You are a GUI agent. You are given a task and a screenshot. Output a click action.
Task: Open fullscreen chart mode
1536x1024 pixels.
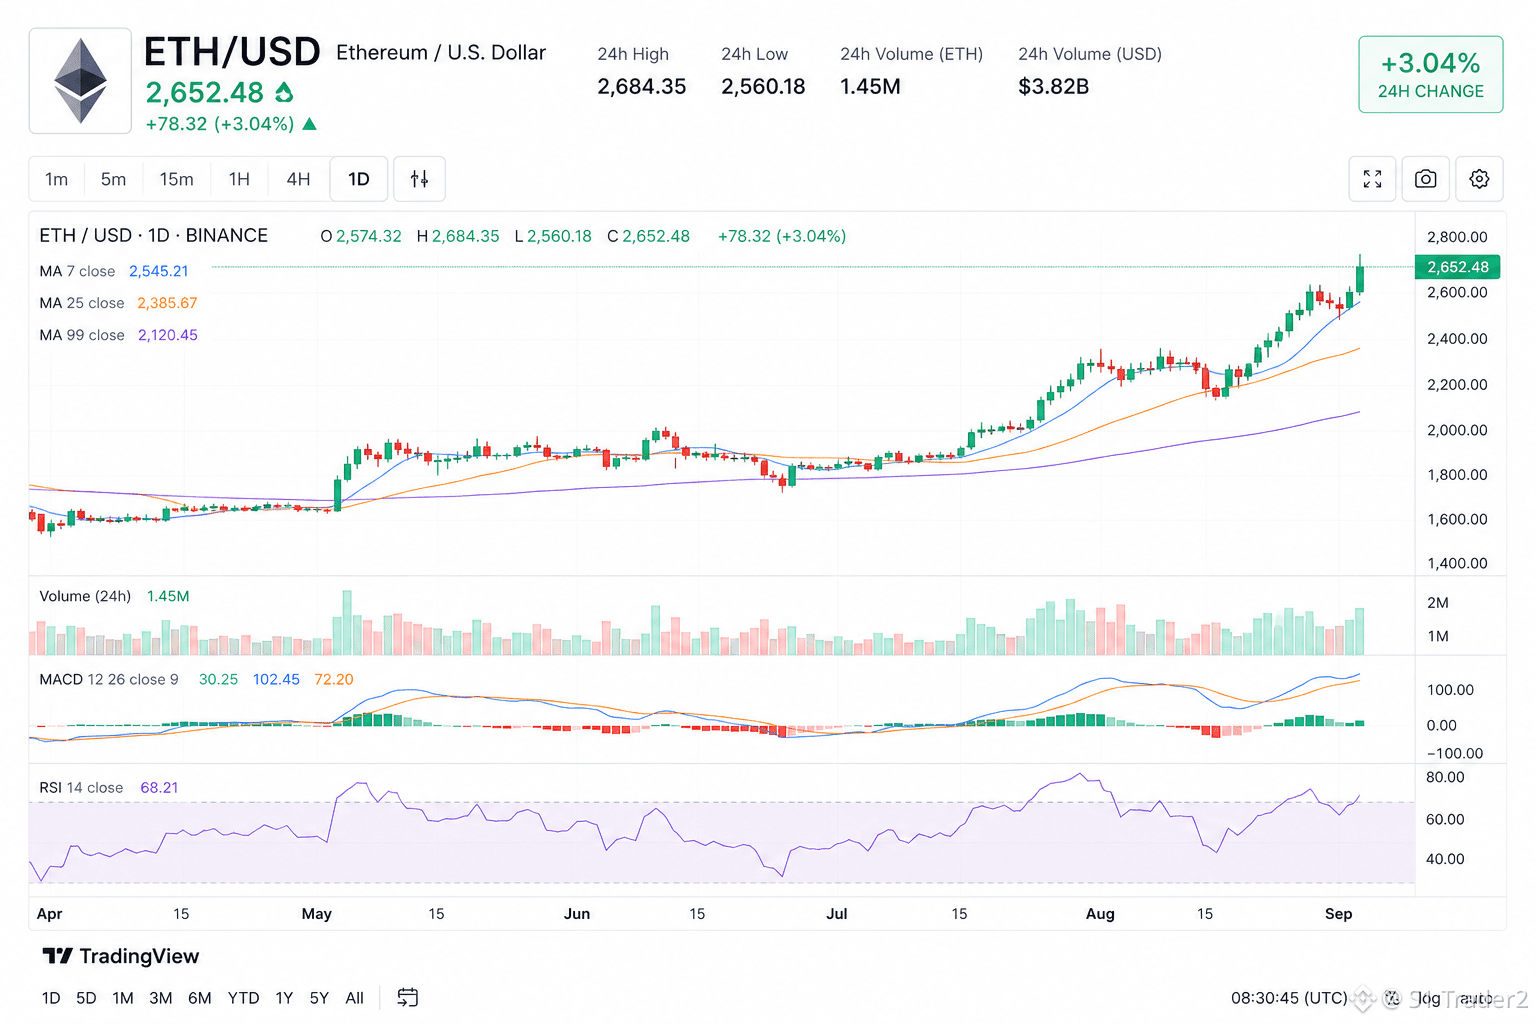click(x=1372, y=179)
